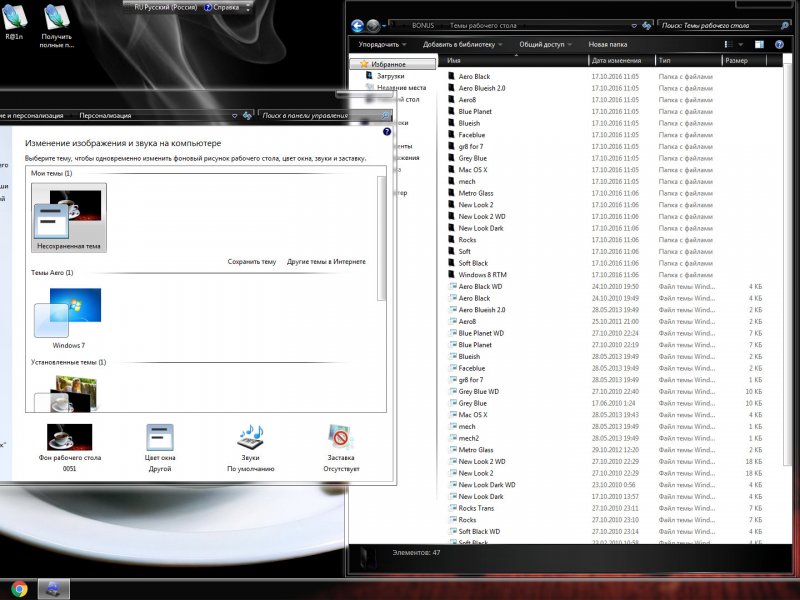Click 'Персонализация' breadcrumb in address bar
Screen dimensions: 800x600
(x=105, y=116)
